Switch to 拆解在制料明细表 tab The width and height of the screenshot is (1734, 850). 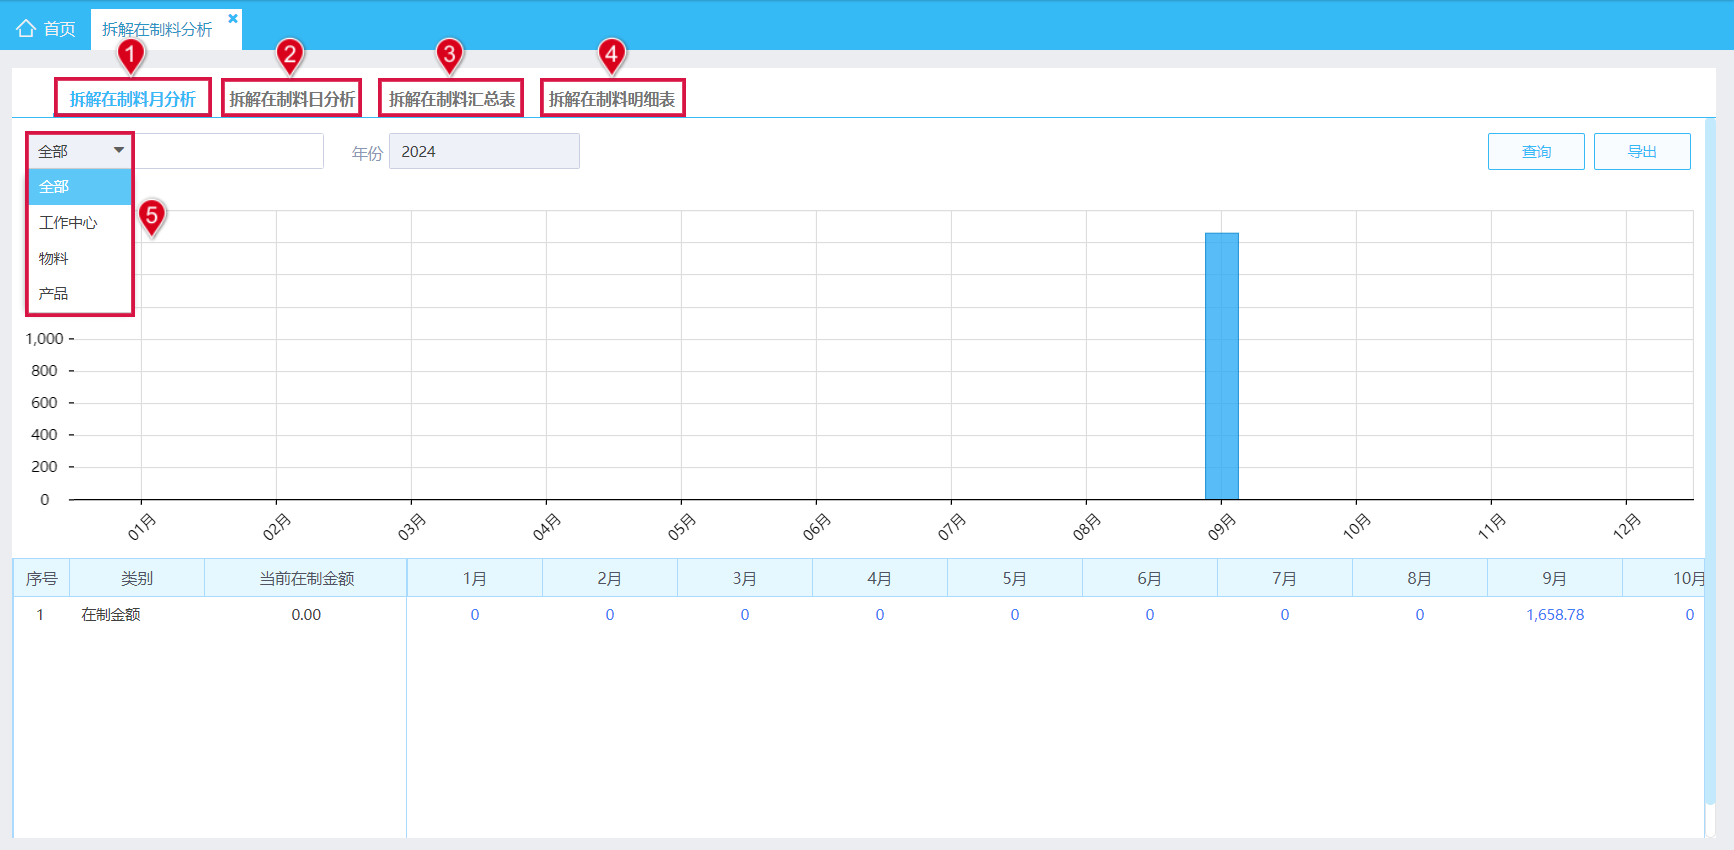point(612,99)
